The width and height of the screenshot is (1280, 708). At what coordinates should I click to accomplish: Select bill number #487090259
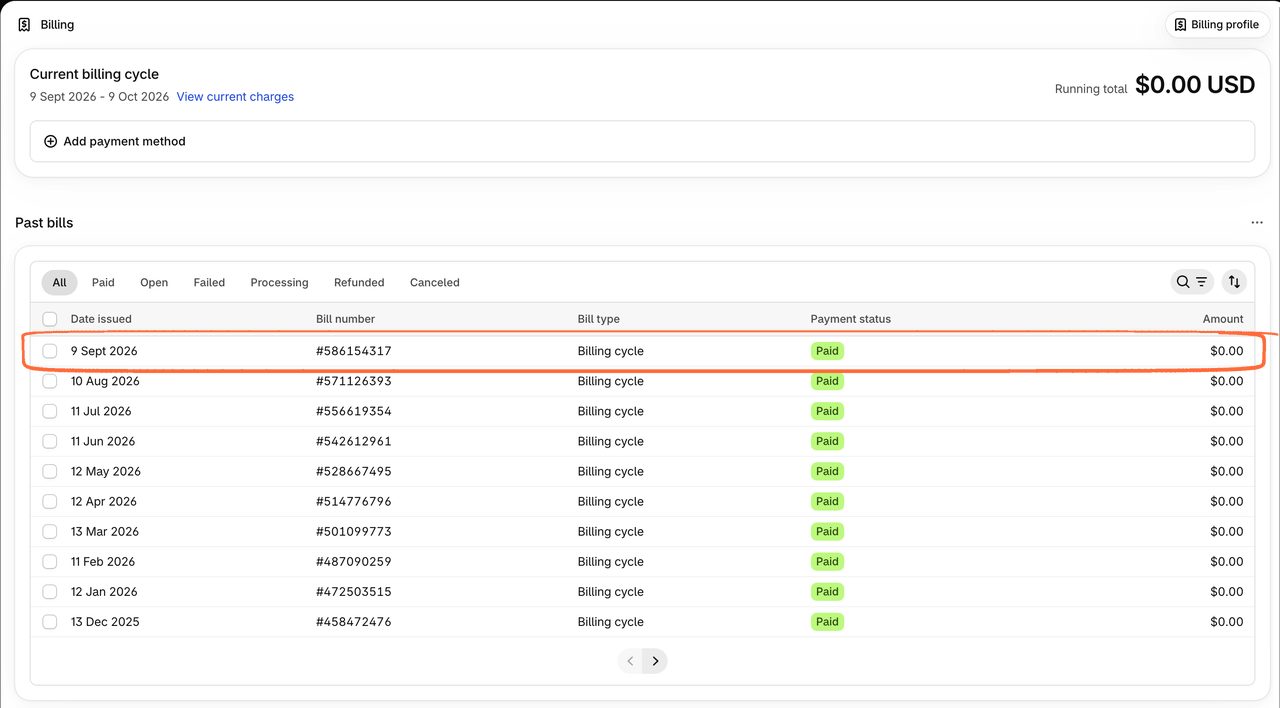click(x=354, y=561)
